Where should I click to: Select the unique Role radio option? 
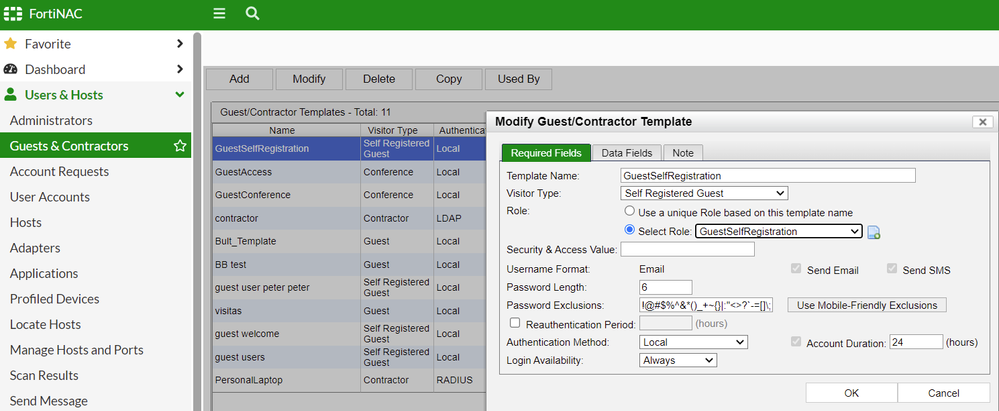(x=629, y=212)
